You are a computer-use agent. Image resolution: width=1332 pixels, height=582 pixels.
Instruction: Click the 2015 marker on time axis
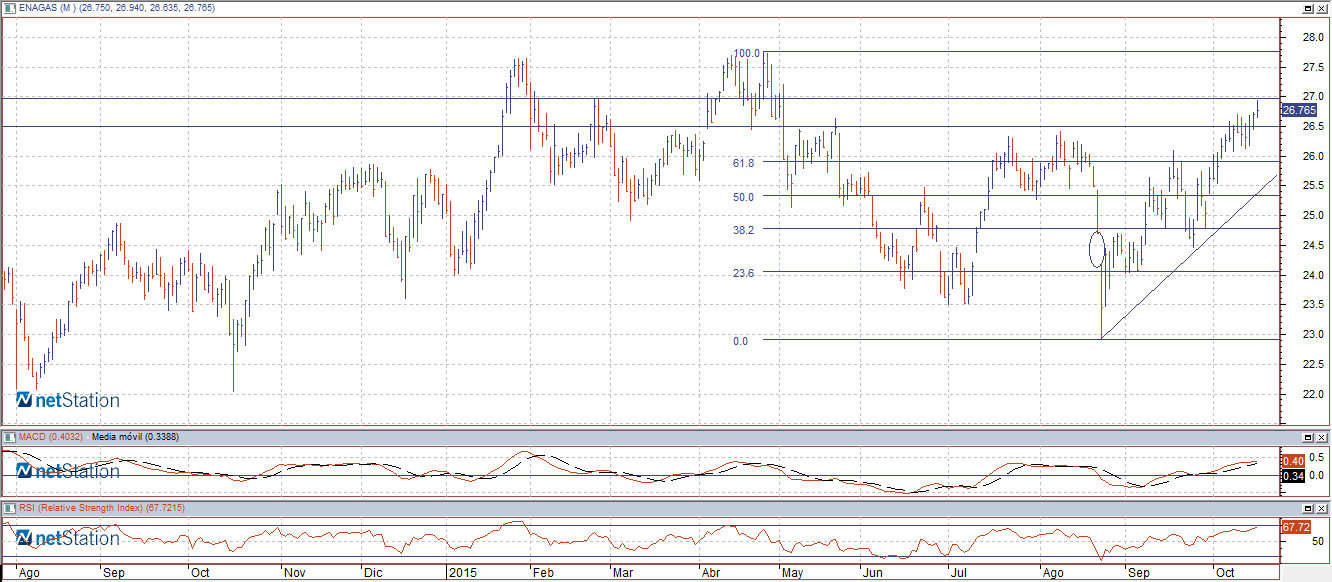(x=462, y=574)
